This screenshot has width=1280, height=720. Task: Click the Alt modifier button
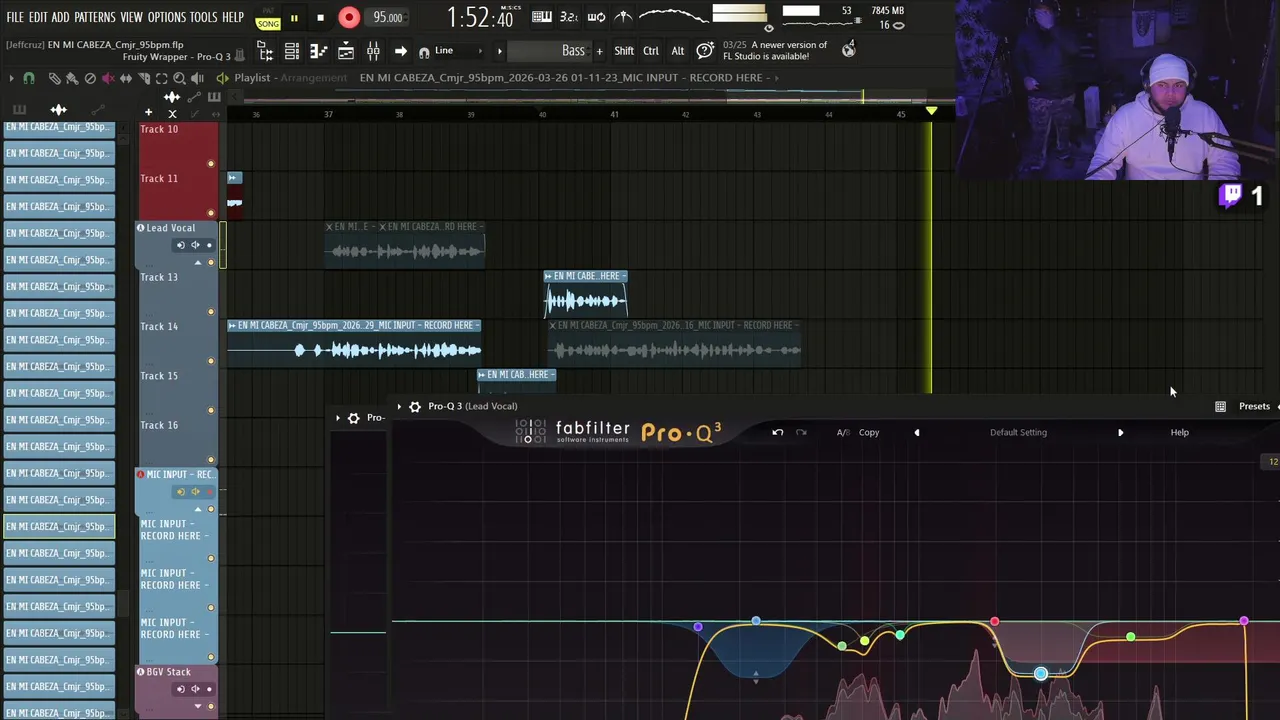click(678, 51)
